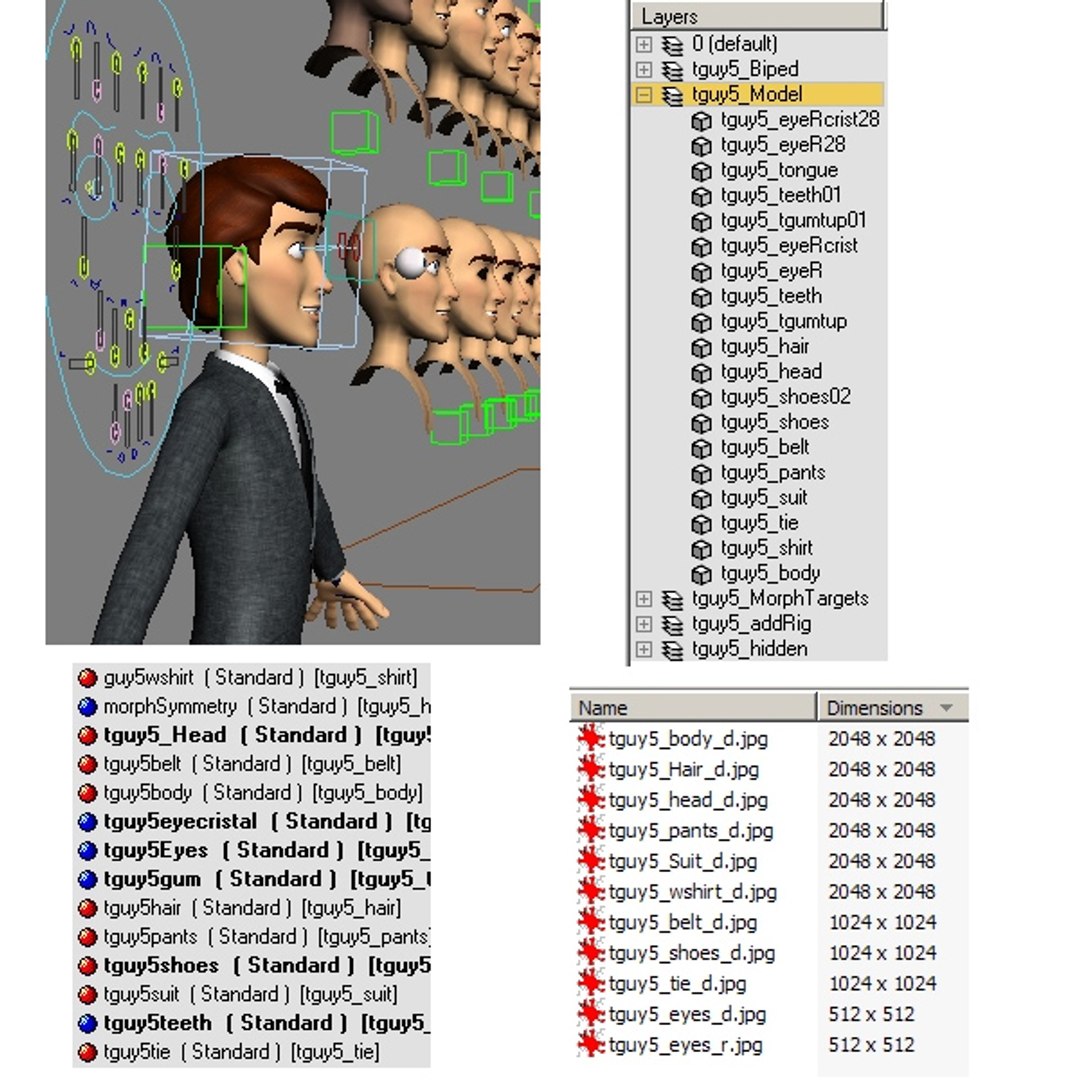The height and width of the screenshot is (1080, 1080).
Task: Select the tguy5_eyeRcrist object row
Action: 789,246
